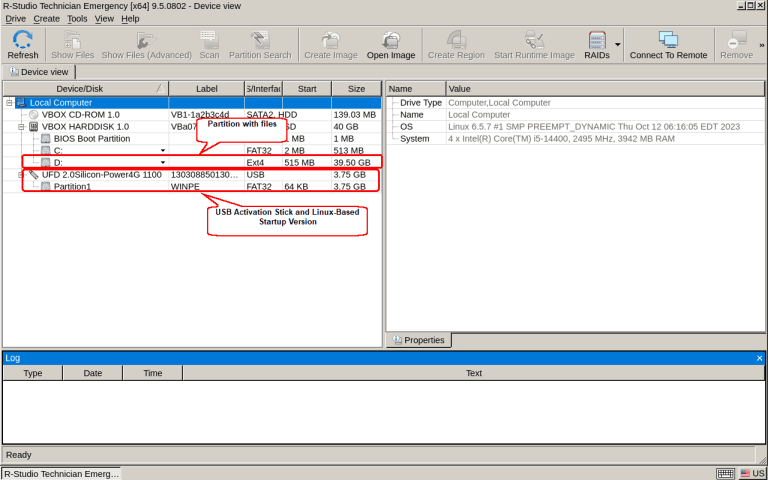Screen dimensions: 768x480
Task: Collapse the VBOX HARDDISK 1.0 tree node
Action: pos(21,127)
